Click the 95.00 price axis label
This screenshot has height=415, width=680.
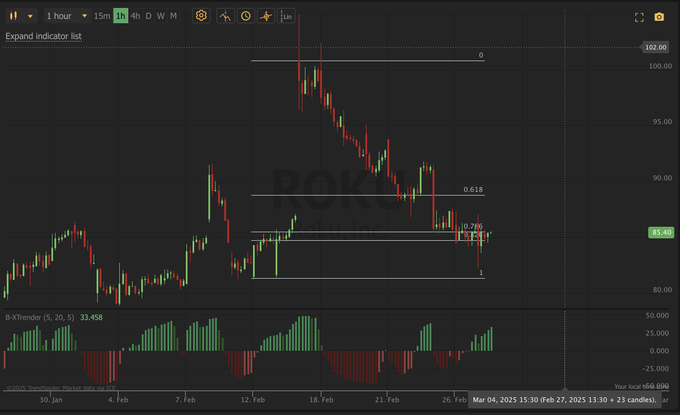(662, 122)
